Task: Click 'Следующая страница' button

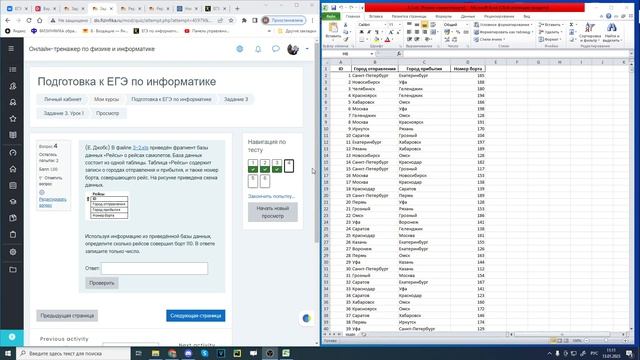Action: click(196, 316)
